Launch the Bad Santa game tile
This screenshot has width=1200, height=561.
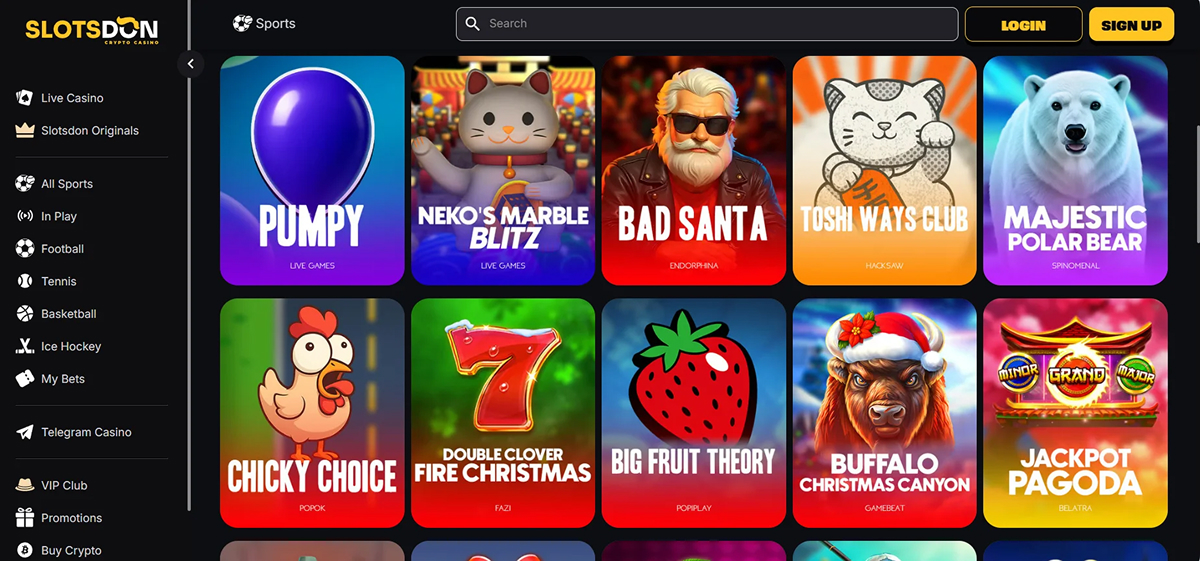point(694,170)
